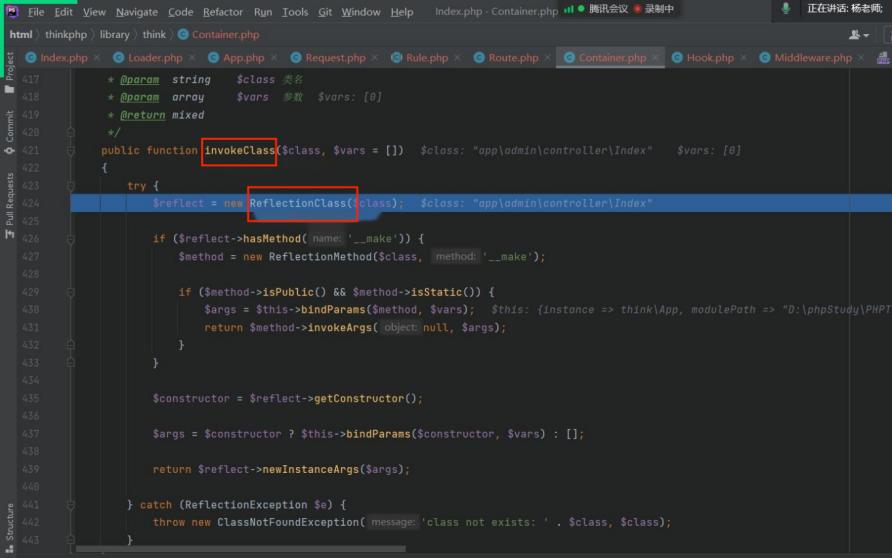Open the Code menu
The width and height of the screenshot is (892, 559).
(x=180, y=12)
